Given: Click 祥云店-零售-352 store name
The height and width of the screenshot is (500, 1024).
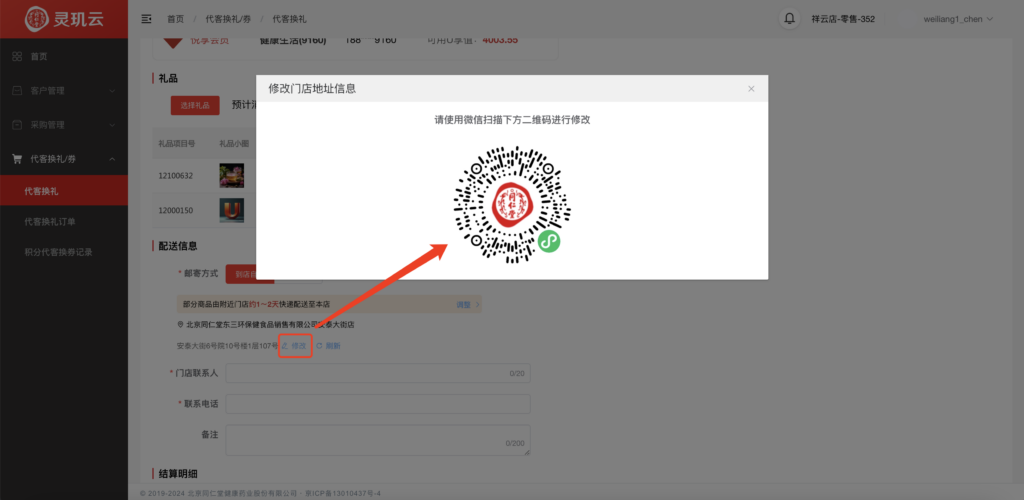Looking at the screenshot, I should coord(843,19).
